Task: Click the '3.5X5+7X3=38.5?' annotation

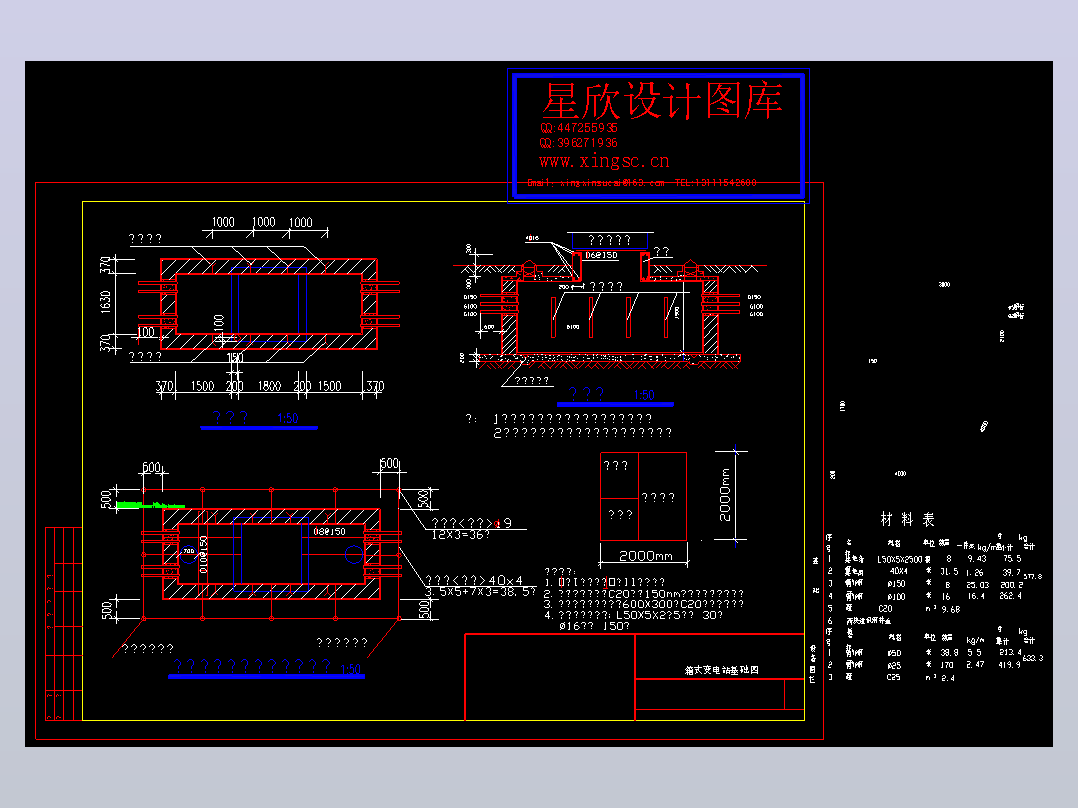Action: coord(480,591)
